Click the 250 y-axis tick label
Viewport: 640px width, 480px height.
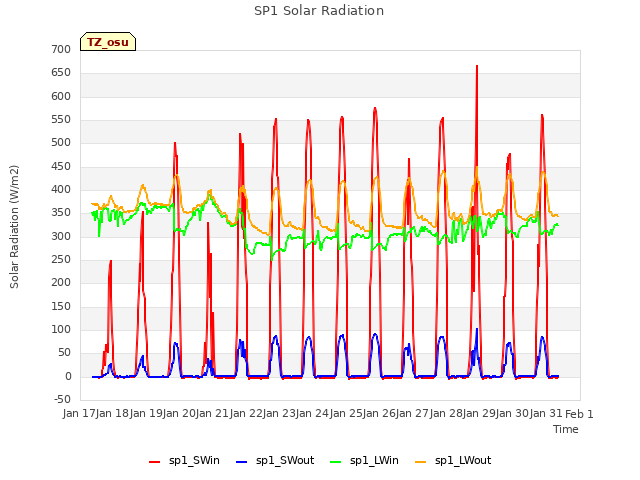[61, 260]
